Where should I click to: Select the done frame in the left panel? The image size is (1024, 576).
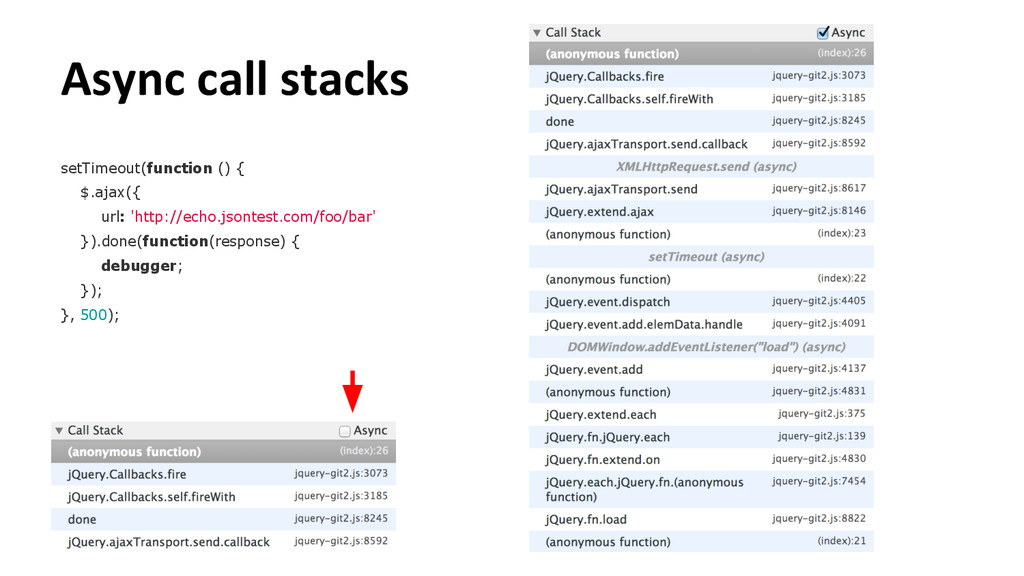(223, 519)
